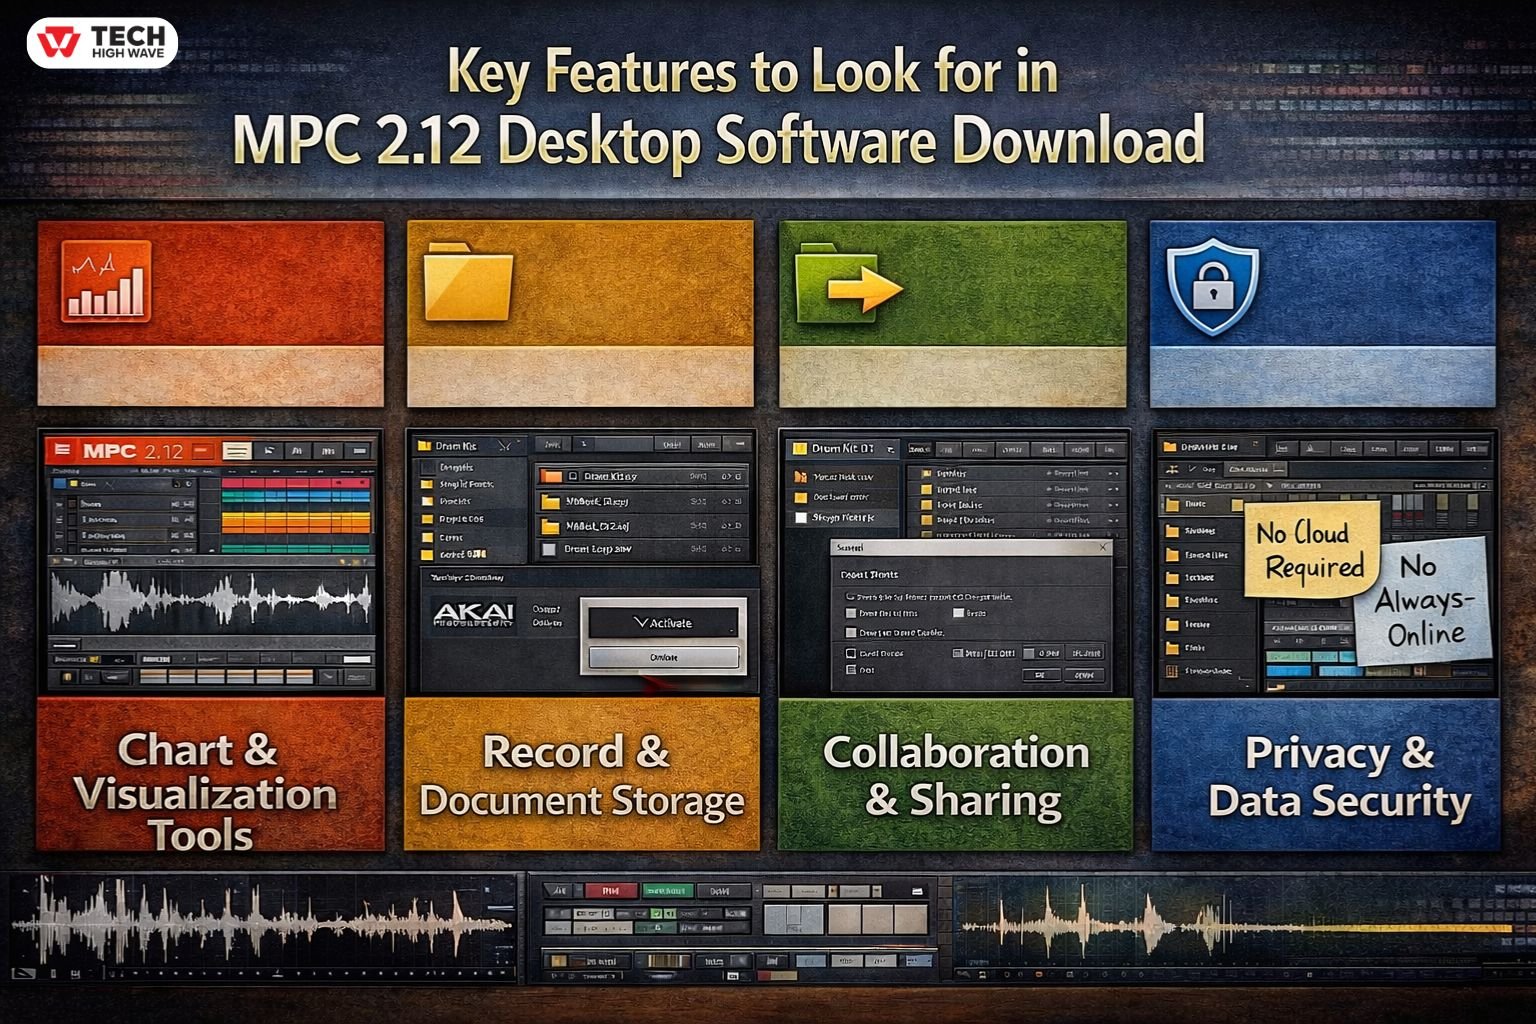Click the green folder with arrow sharing icon
This screenshot has width=1536, height=1024.
coord(851,283)
